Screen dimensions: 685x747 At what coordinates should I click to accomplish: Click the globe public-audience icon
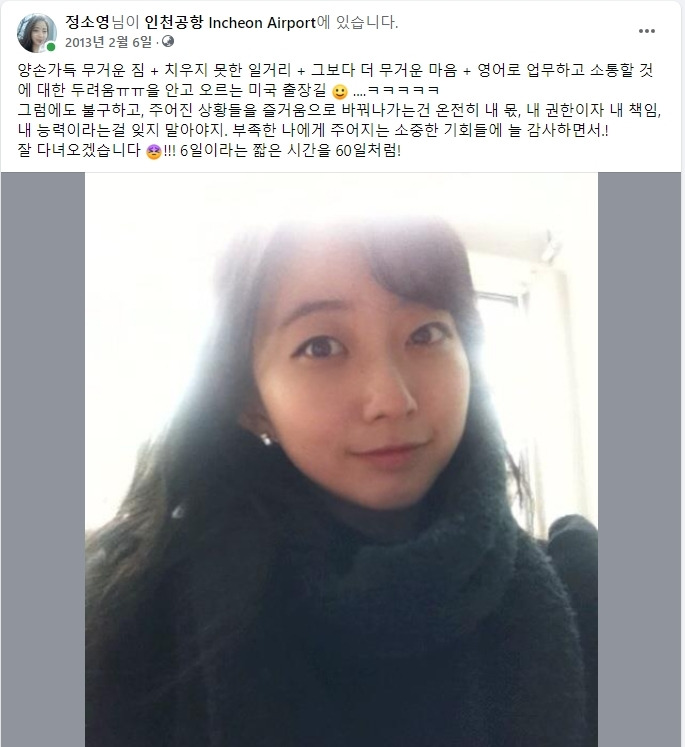168,42
